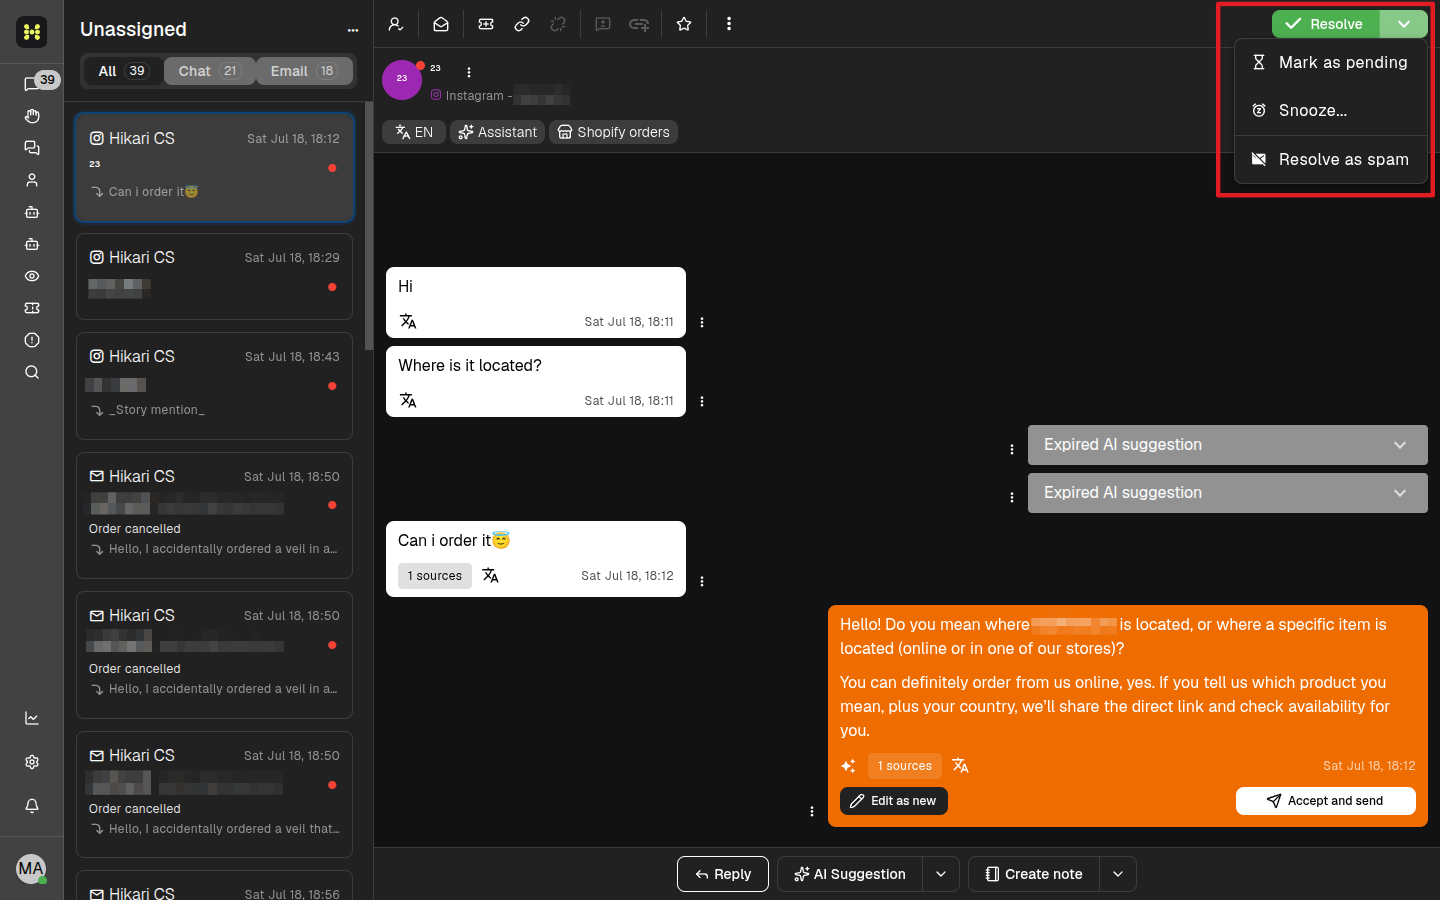Open notifications bell in sidebar
This screenshot has width=1440, height=900.
click(x=32, y=806)
